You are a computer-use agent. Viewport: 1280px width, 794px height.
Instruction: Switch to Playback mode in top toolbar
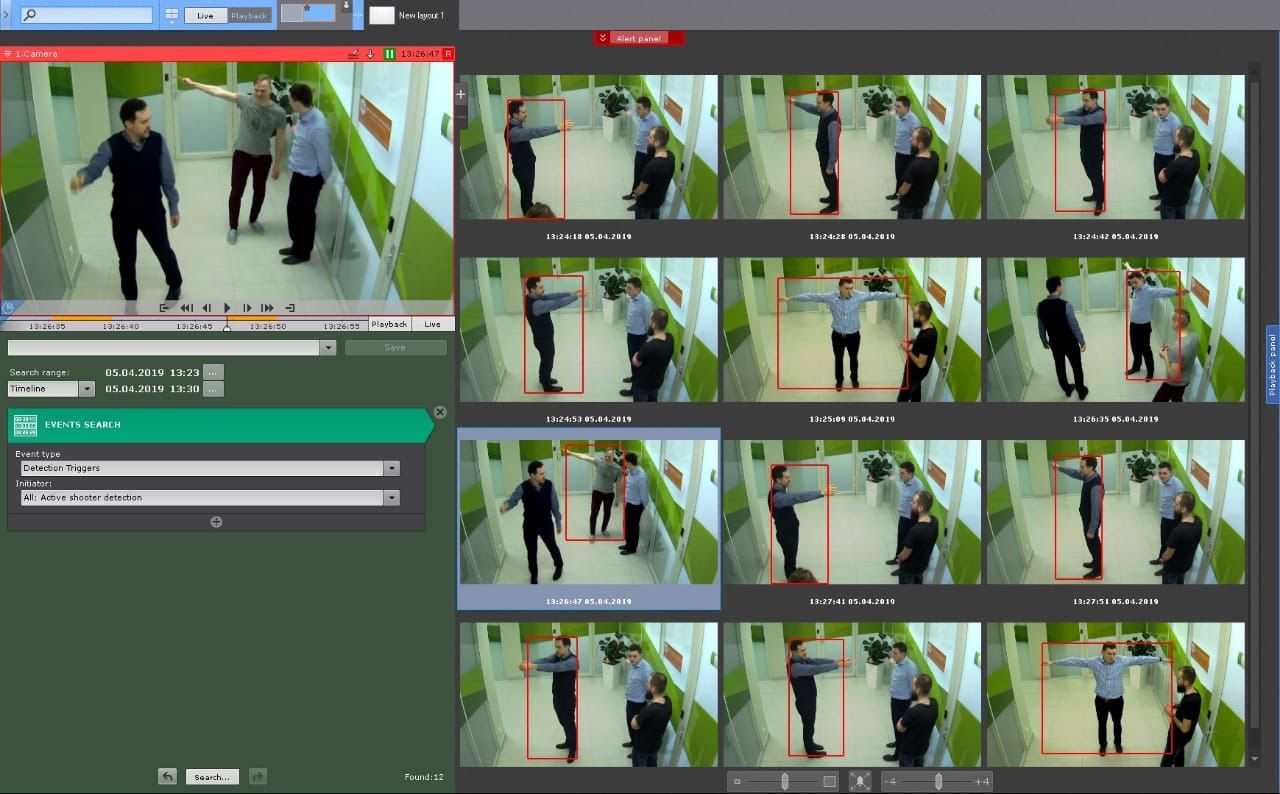[x=249, y=16]
